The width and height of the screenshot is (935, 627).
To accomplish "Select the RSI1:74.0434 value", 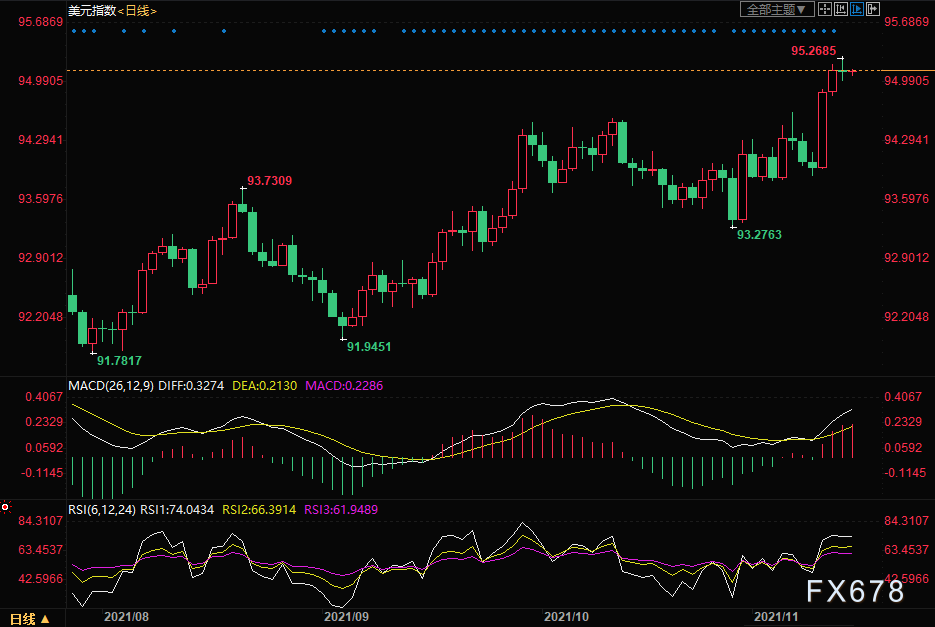I will pyautogui.click(x=177, y=509).
